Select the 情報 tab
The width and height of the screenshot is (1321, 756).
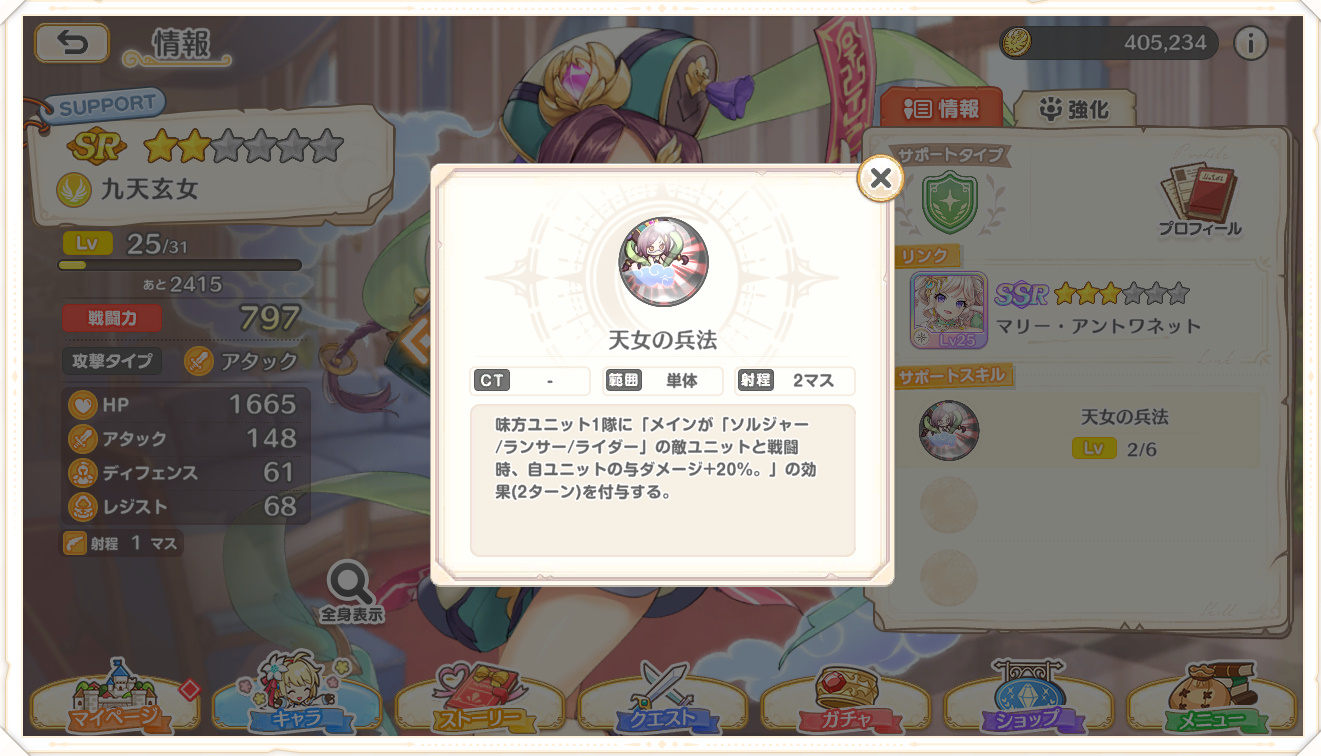[x=941, y=108]
